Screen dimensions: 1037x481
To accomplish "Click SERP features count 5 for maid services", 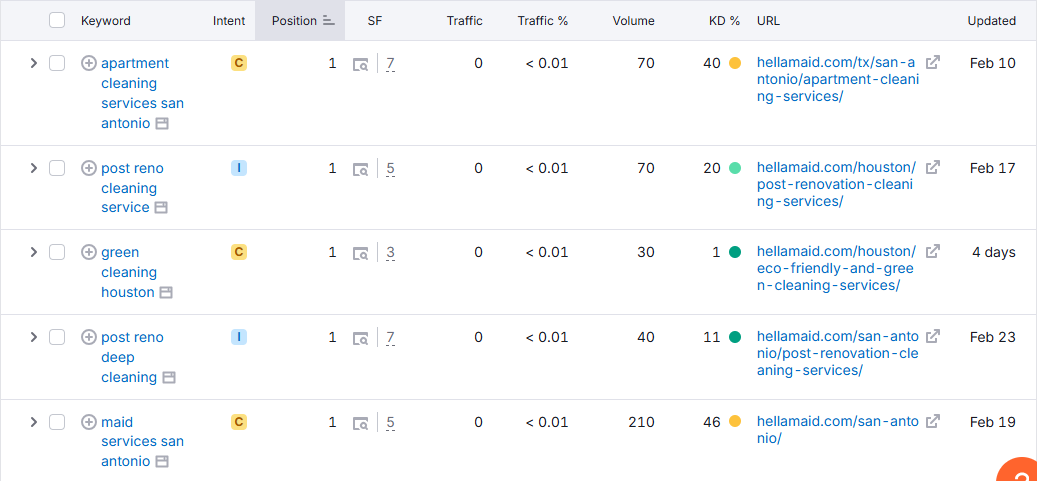I will pos(390,422).
